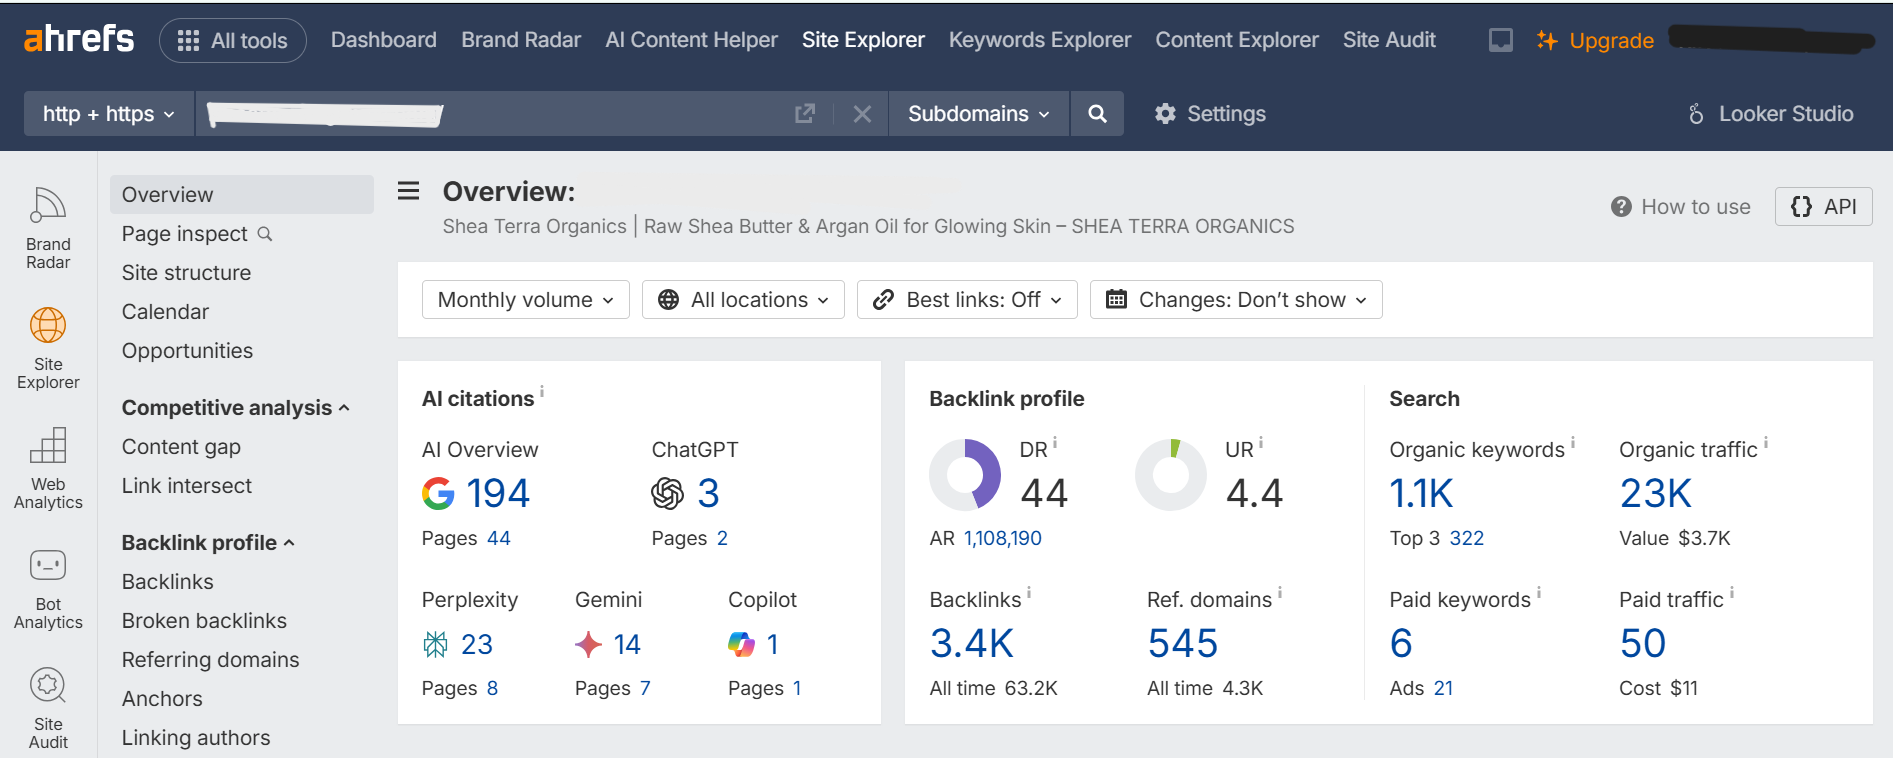
Task: Click the ahrefs logo
Action: 78,39
